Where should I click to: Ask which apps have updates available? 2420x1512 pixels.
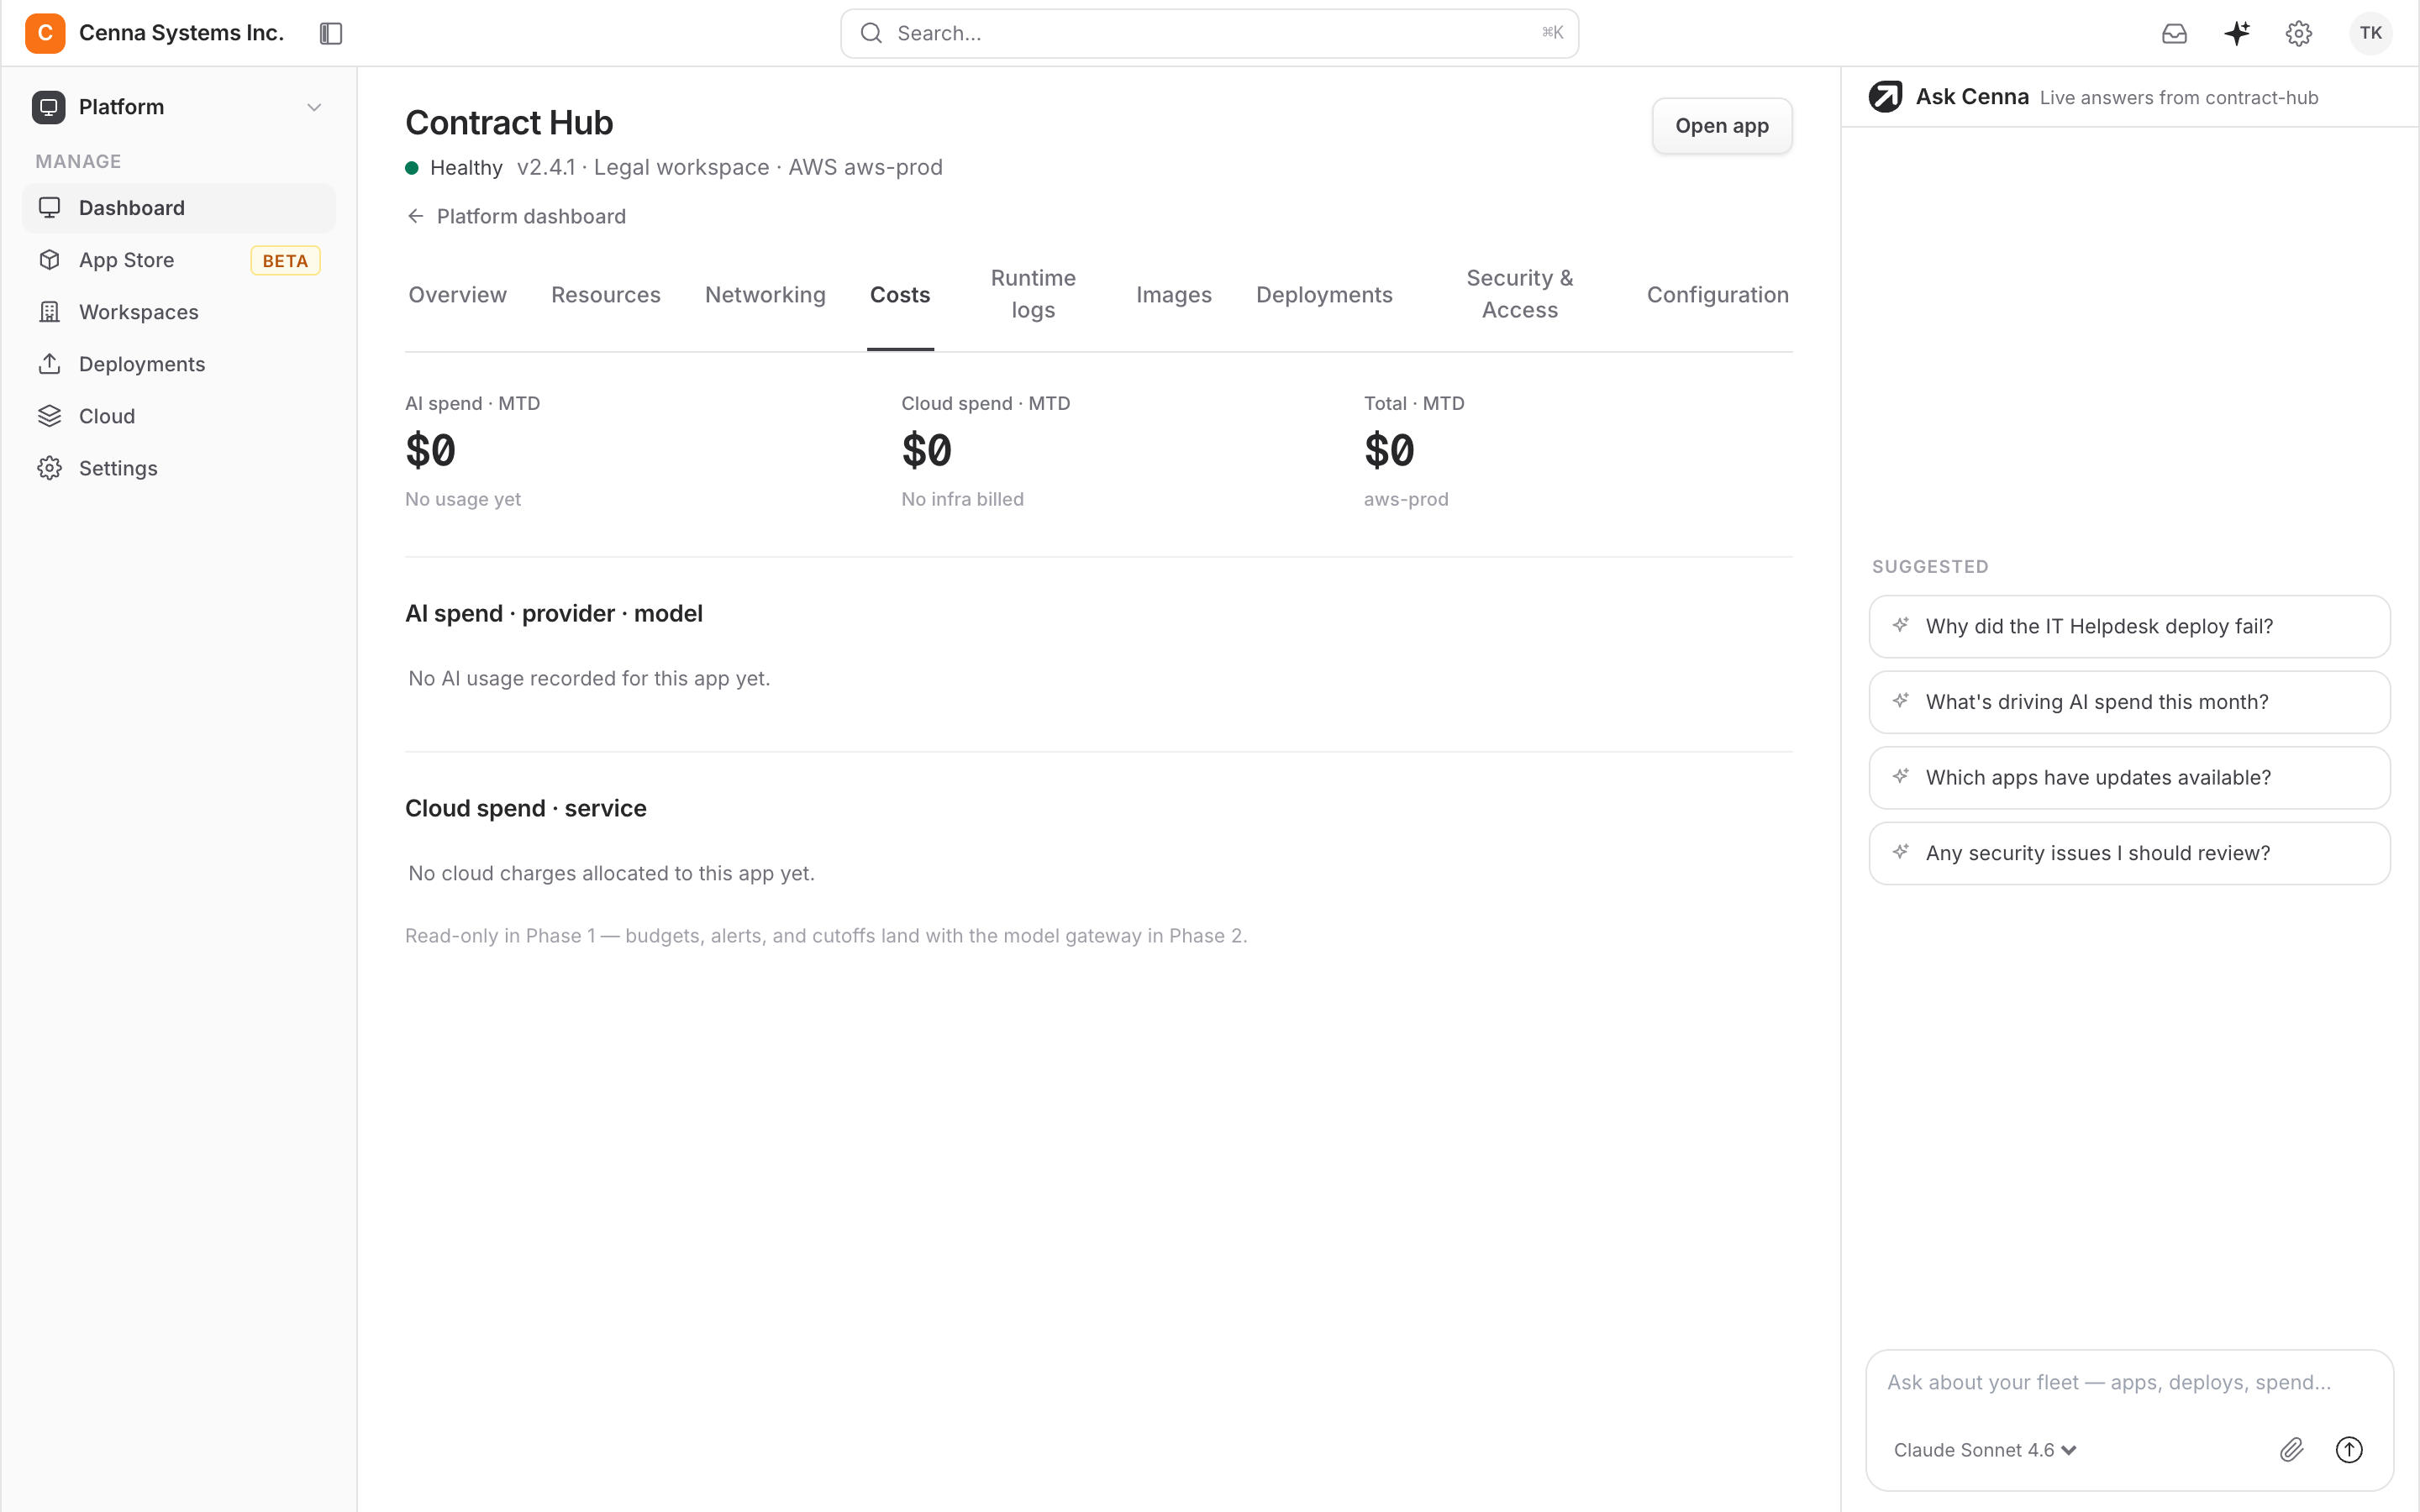(x=2129, y=777)
